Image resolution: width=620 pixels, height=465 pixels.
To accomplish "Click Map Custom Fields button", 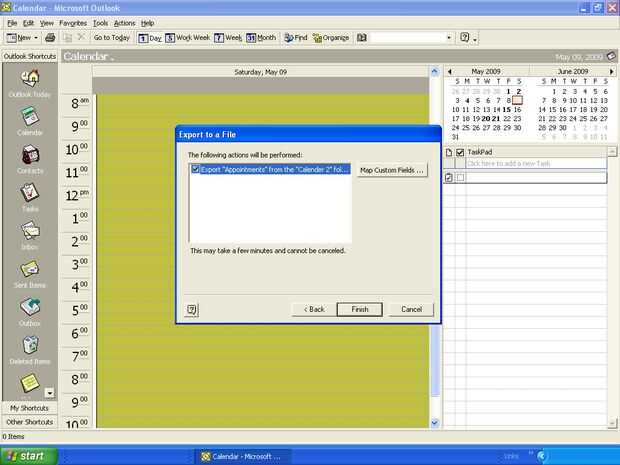I will tap(392, 170).
